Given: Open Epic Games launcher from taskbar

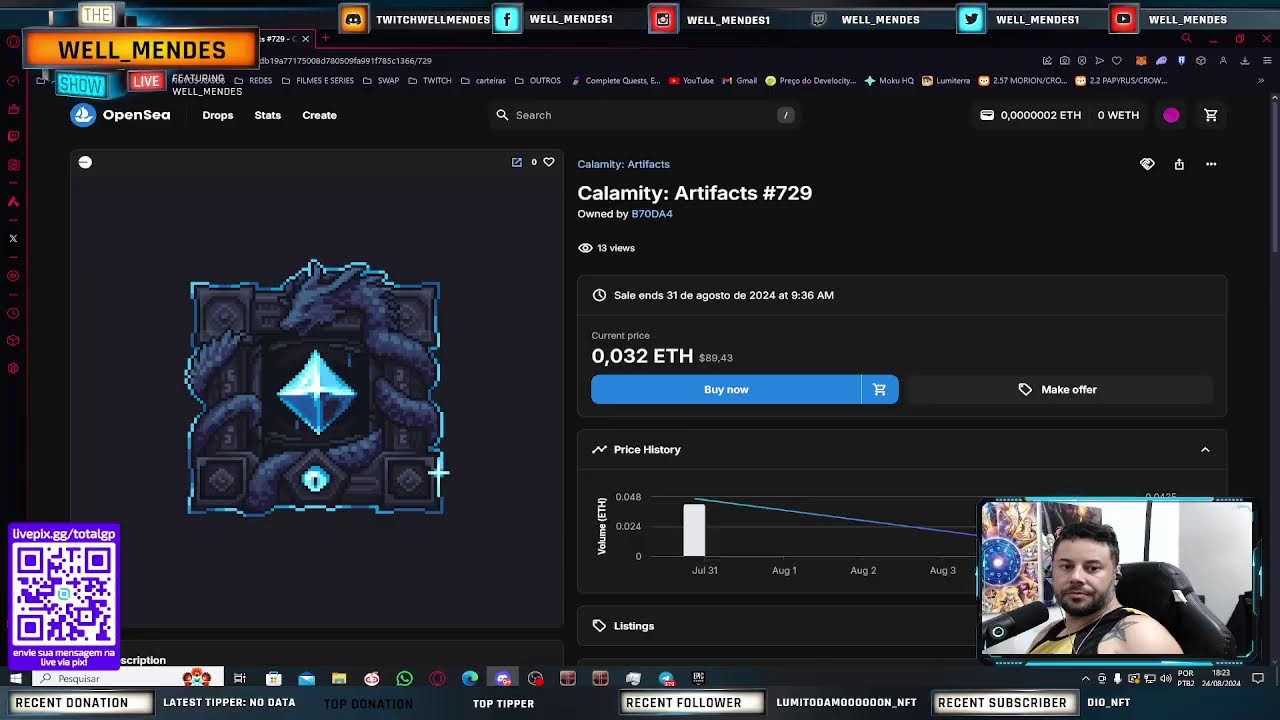Looking at the screenshot, I should tap(698, 678).
